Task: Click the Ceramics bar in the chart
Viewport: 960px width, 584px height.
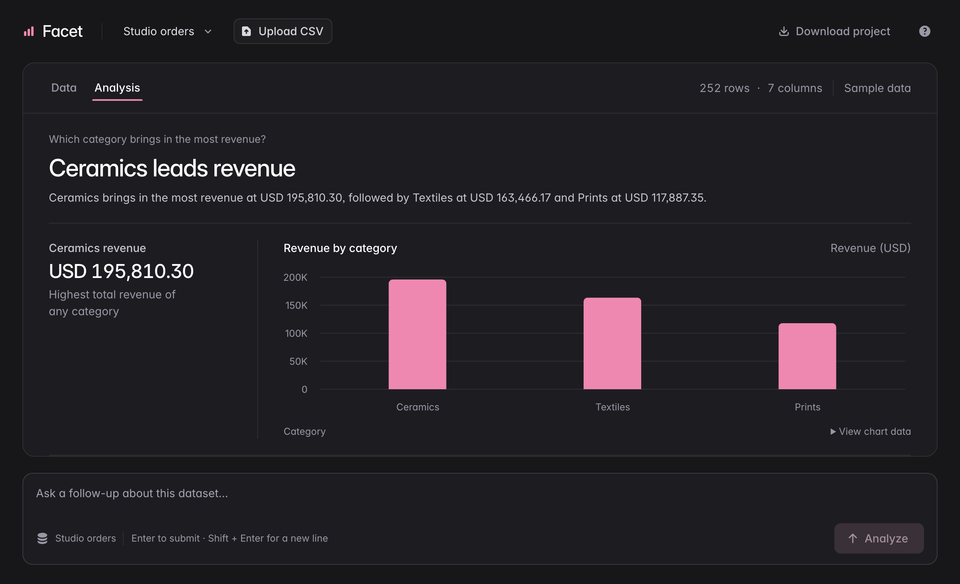Action: point(418,334)
